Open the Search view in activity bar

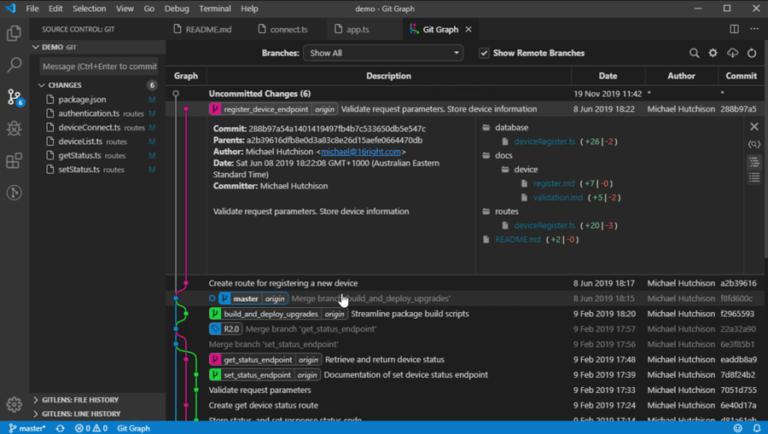point(14,64)
